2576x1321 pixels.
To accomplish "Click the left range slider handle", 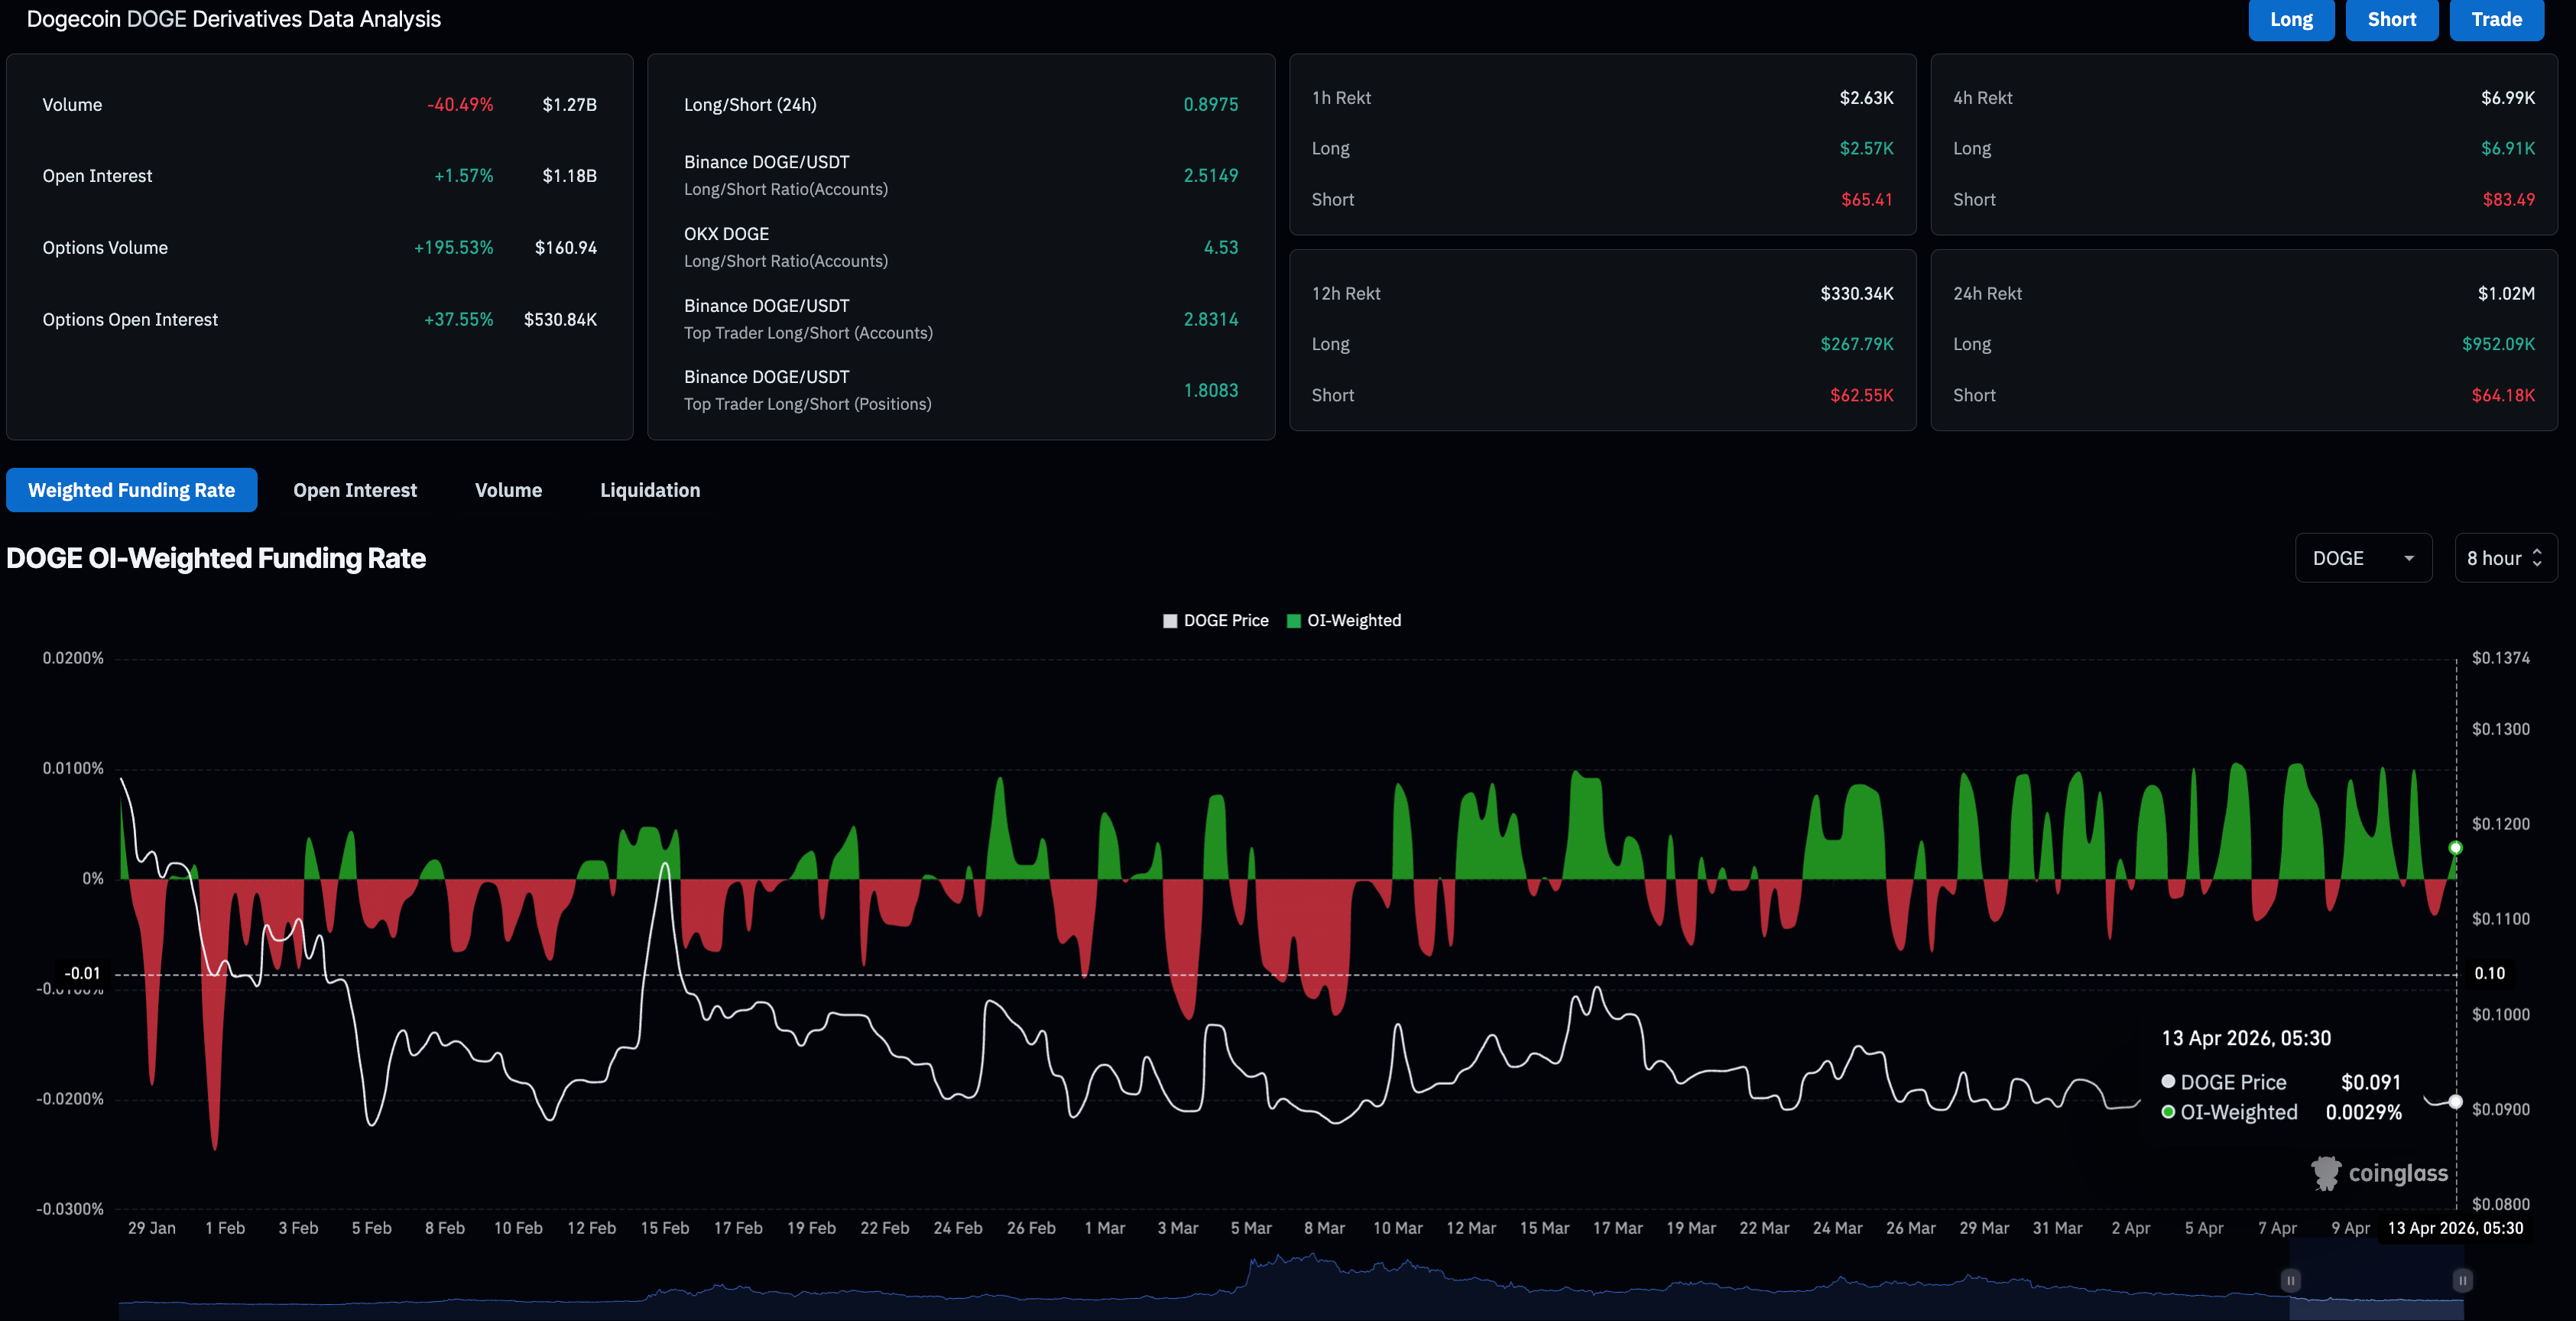I will [2290, 1280].
